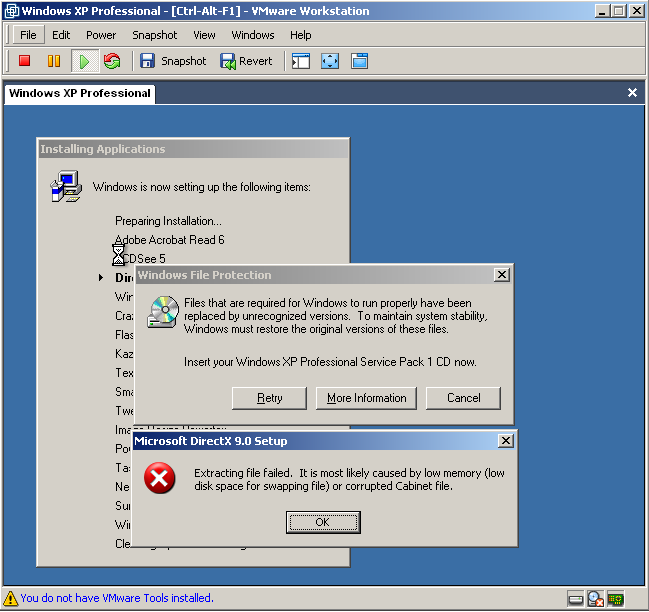649x612 pixels.
Task: Open the Snapshot menu
Action: tap(154, 35)
